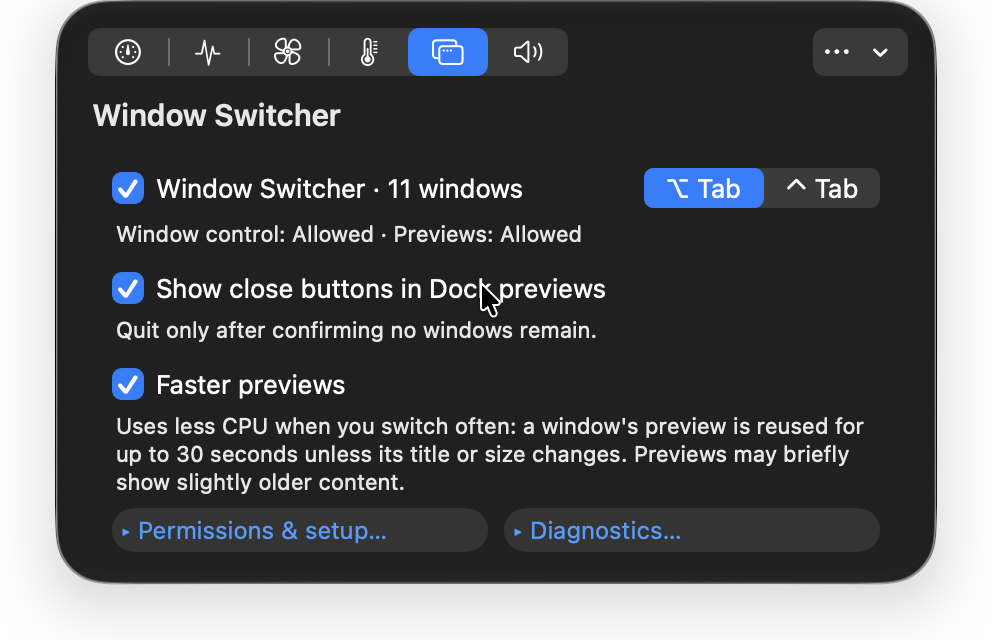Click the 'Window Switcher · 11 windows' label

point(339,189)
